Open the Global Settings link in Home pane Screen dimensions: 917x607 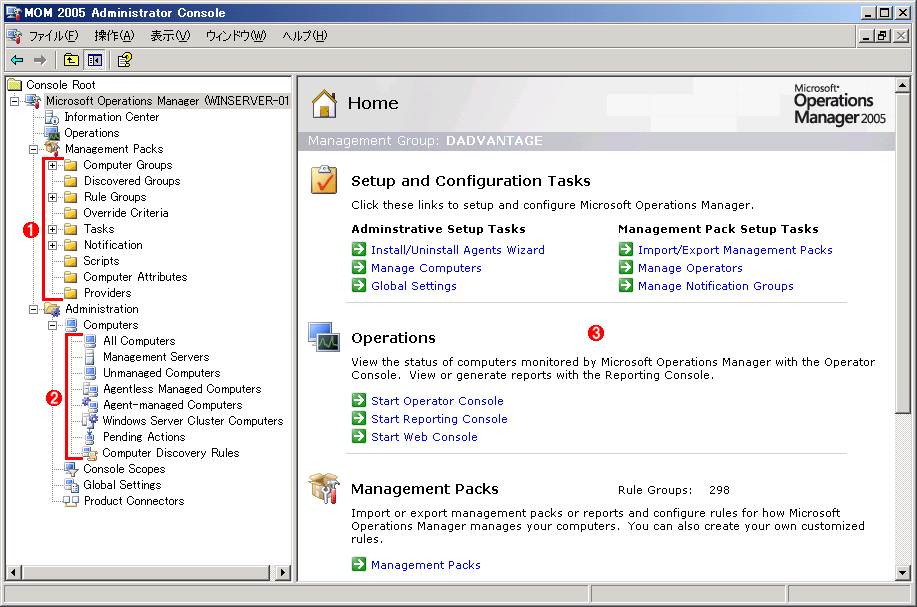[413, 286]
